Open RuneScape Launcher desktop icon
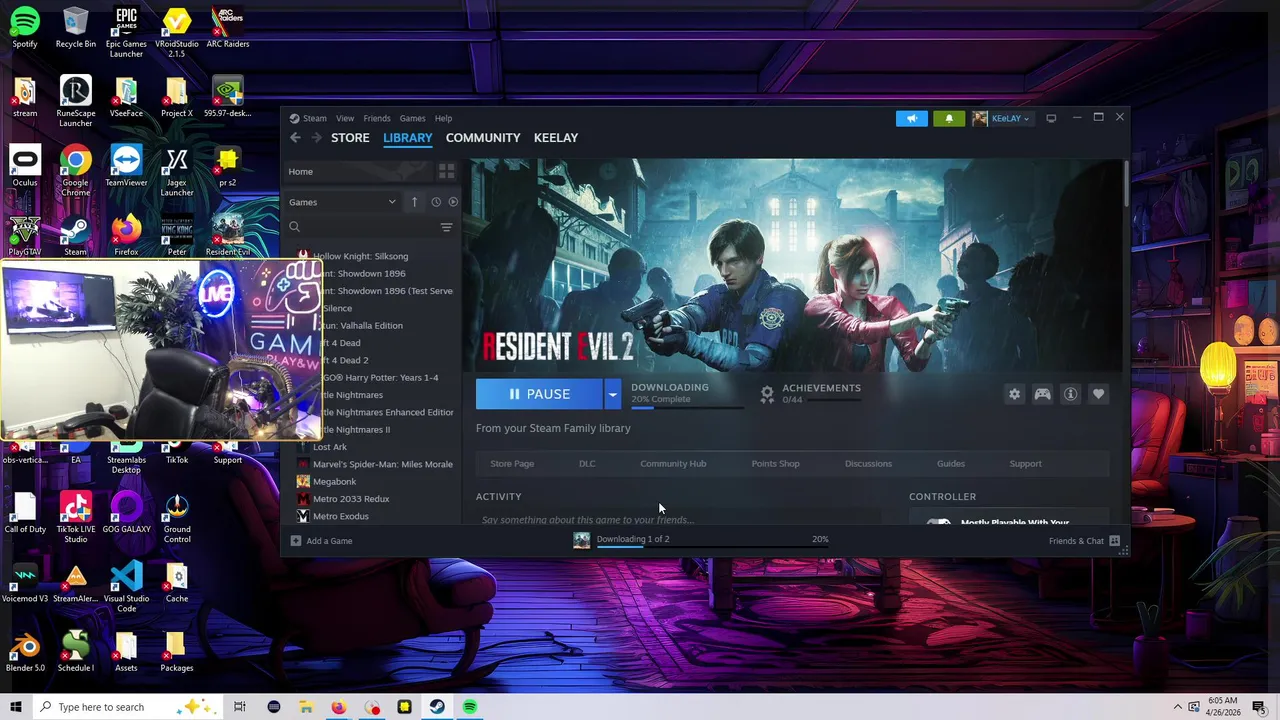 click(75, 101)
